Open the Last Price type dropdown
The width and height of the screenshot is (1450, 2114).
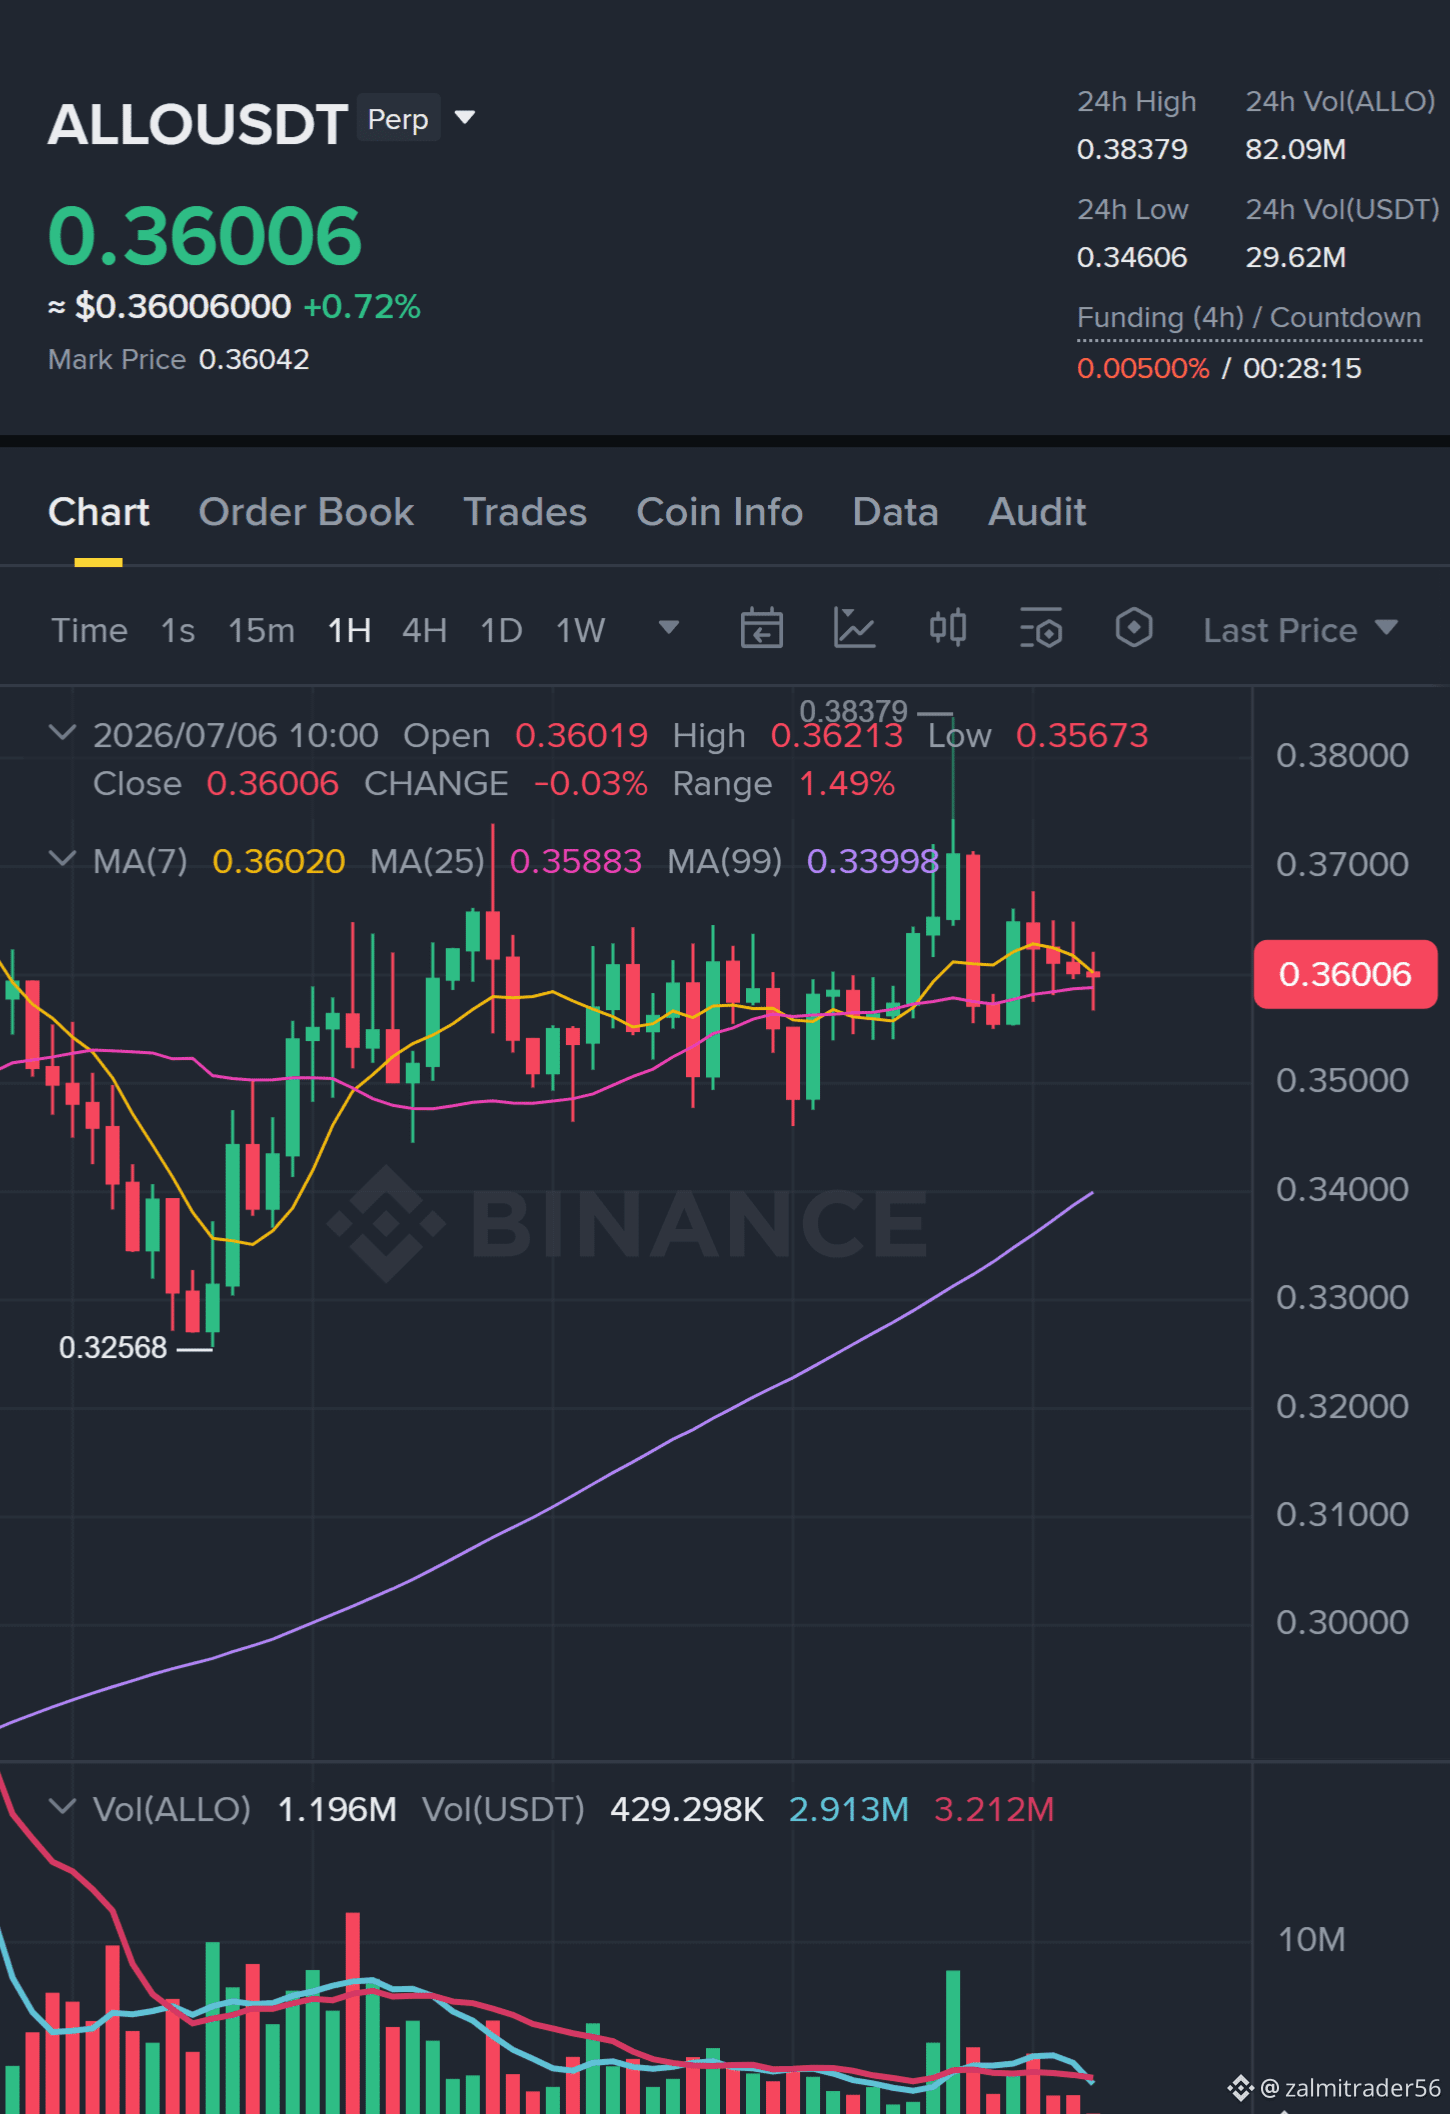[1300, 630]
